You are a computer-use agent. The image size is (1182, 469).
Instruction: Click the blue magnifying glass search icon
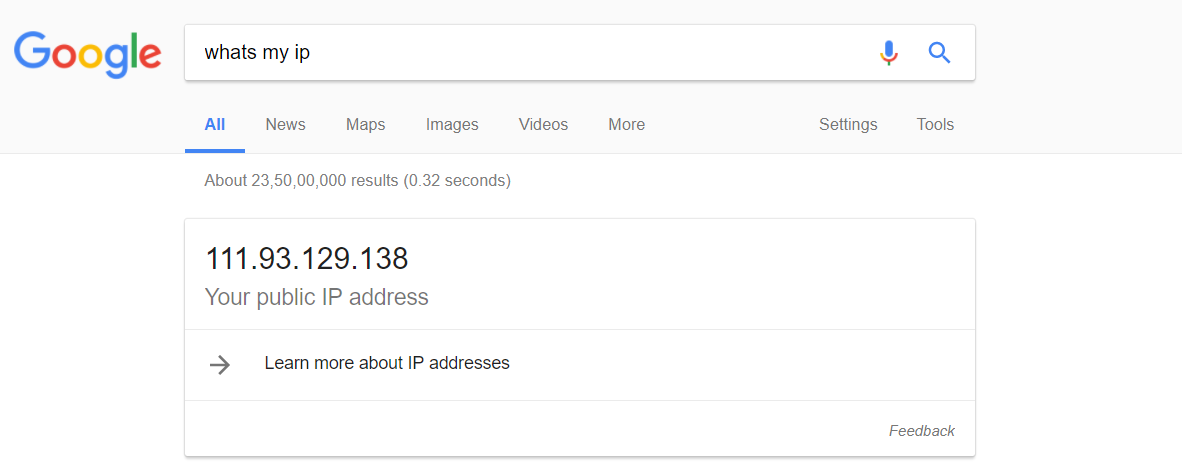click(939, 52)
